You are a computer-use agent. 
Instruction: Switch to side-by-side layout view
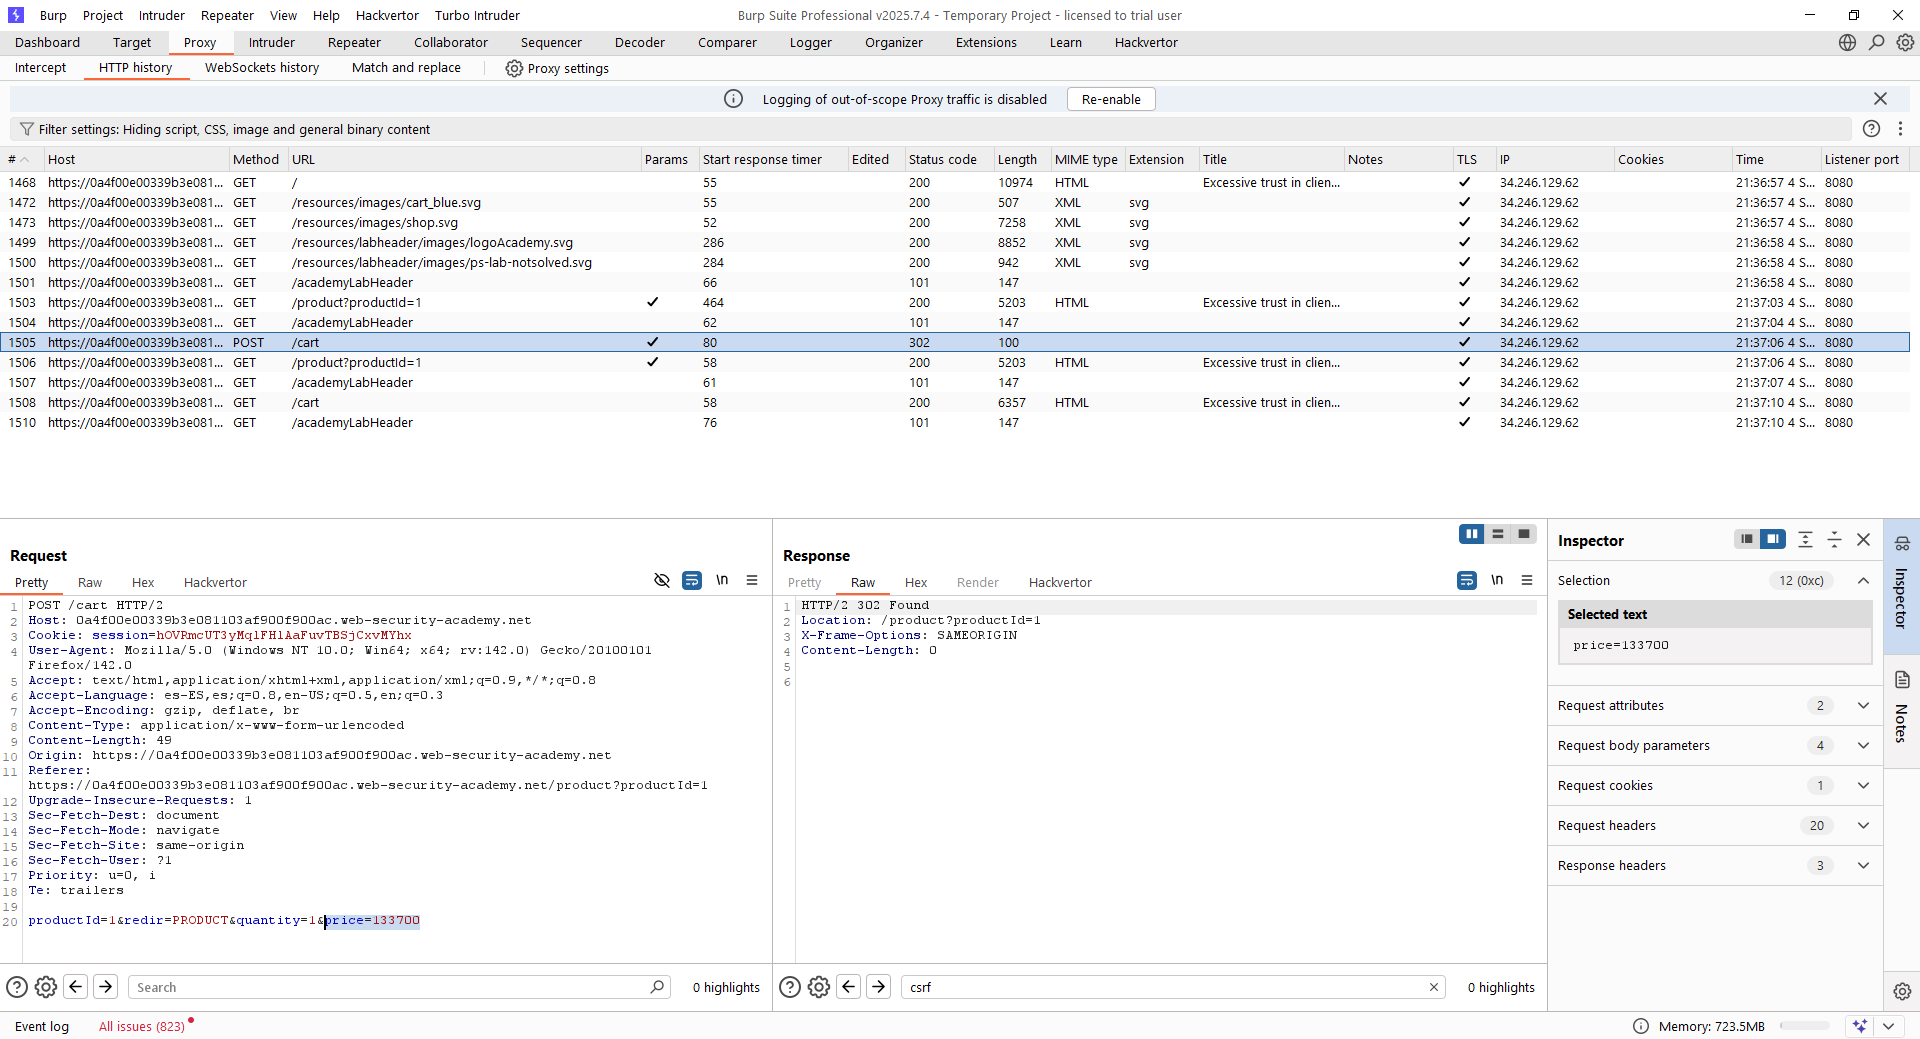[1471, 534]
